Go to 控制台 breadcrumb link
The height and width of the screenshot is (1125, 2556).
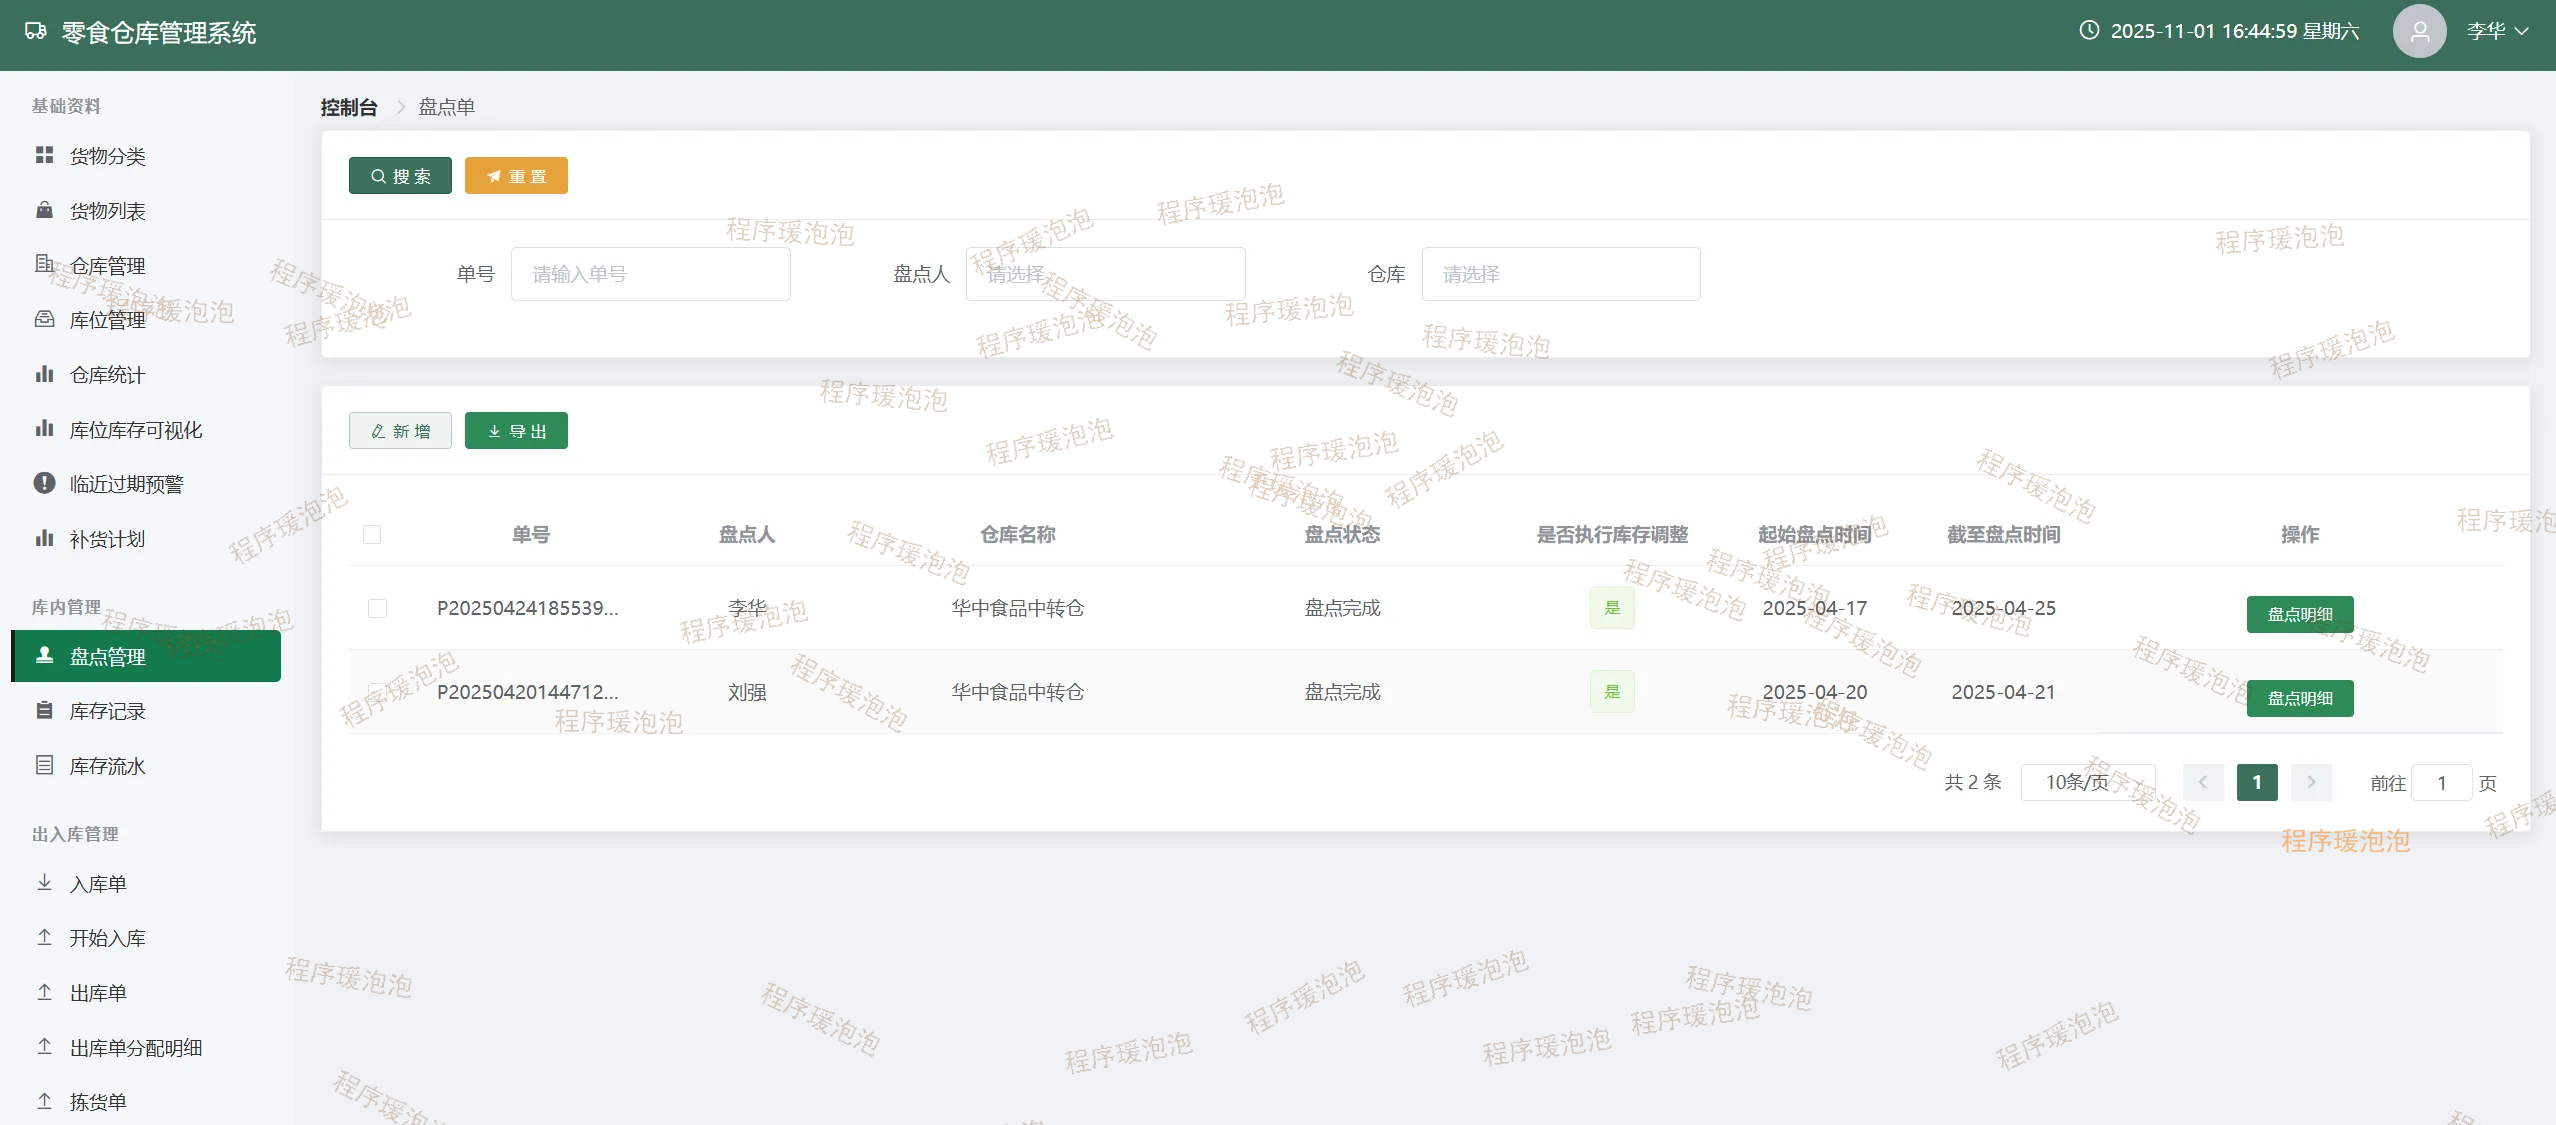pyautogui.click(x=348, y=107)
